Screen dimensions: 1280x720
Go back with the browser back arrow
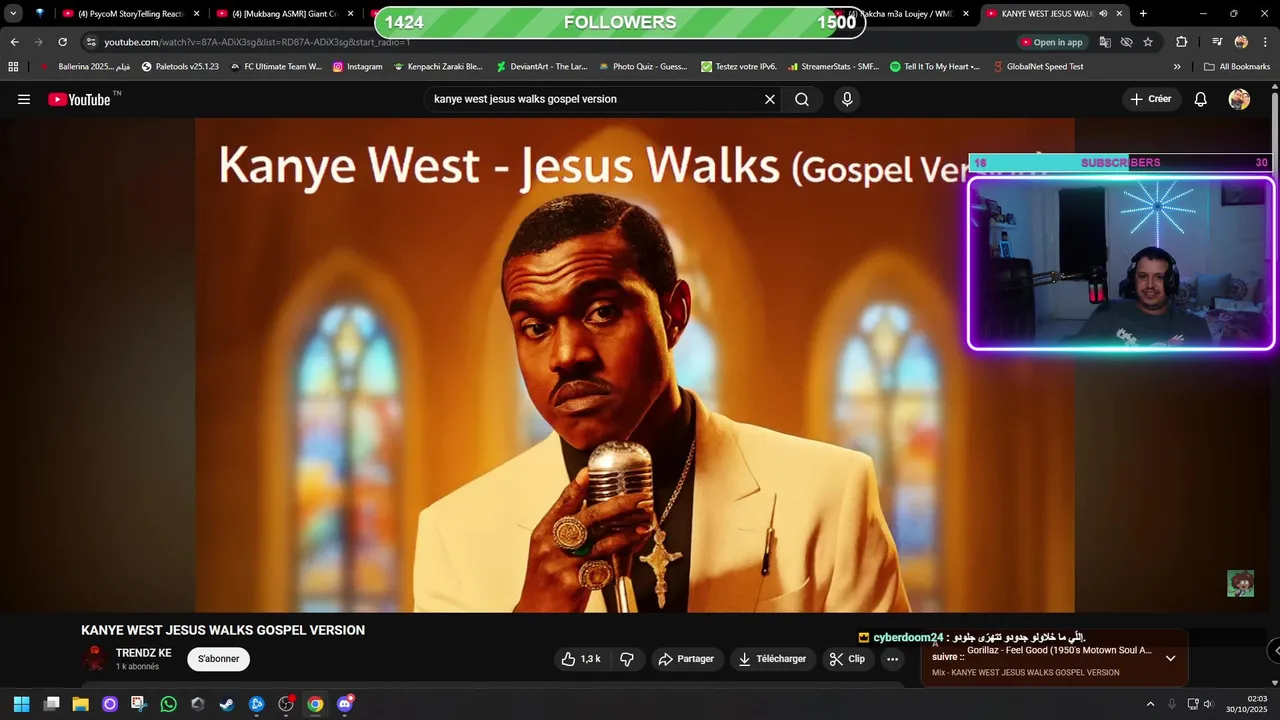pyautogui.click(x=14, y=42)
